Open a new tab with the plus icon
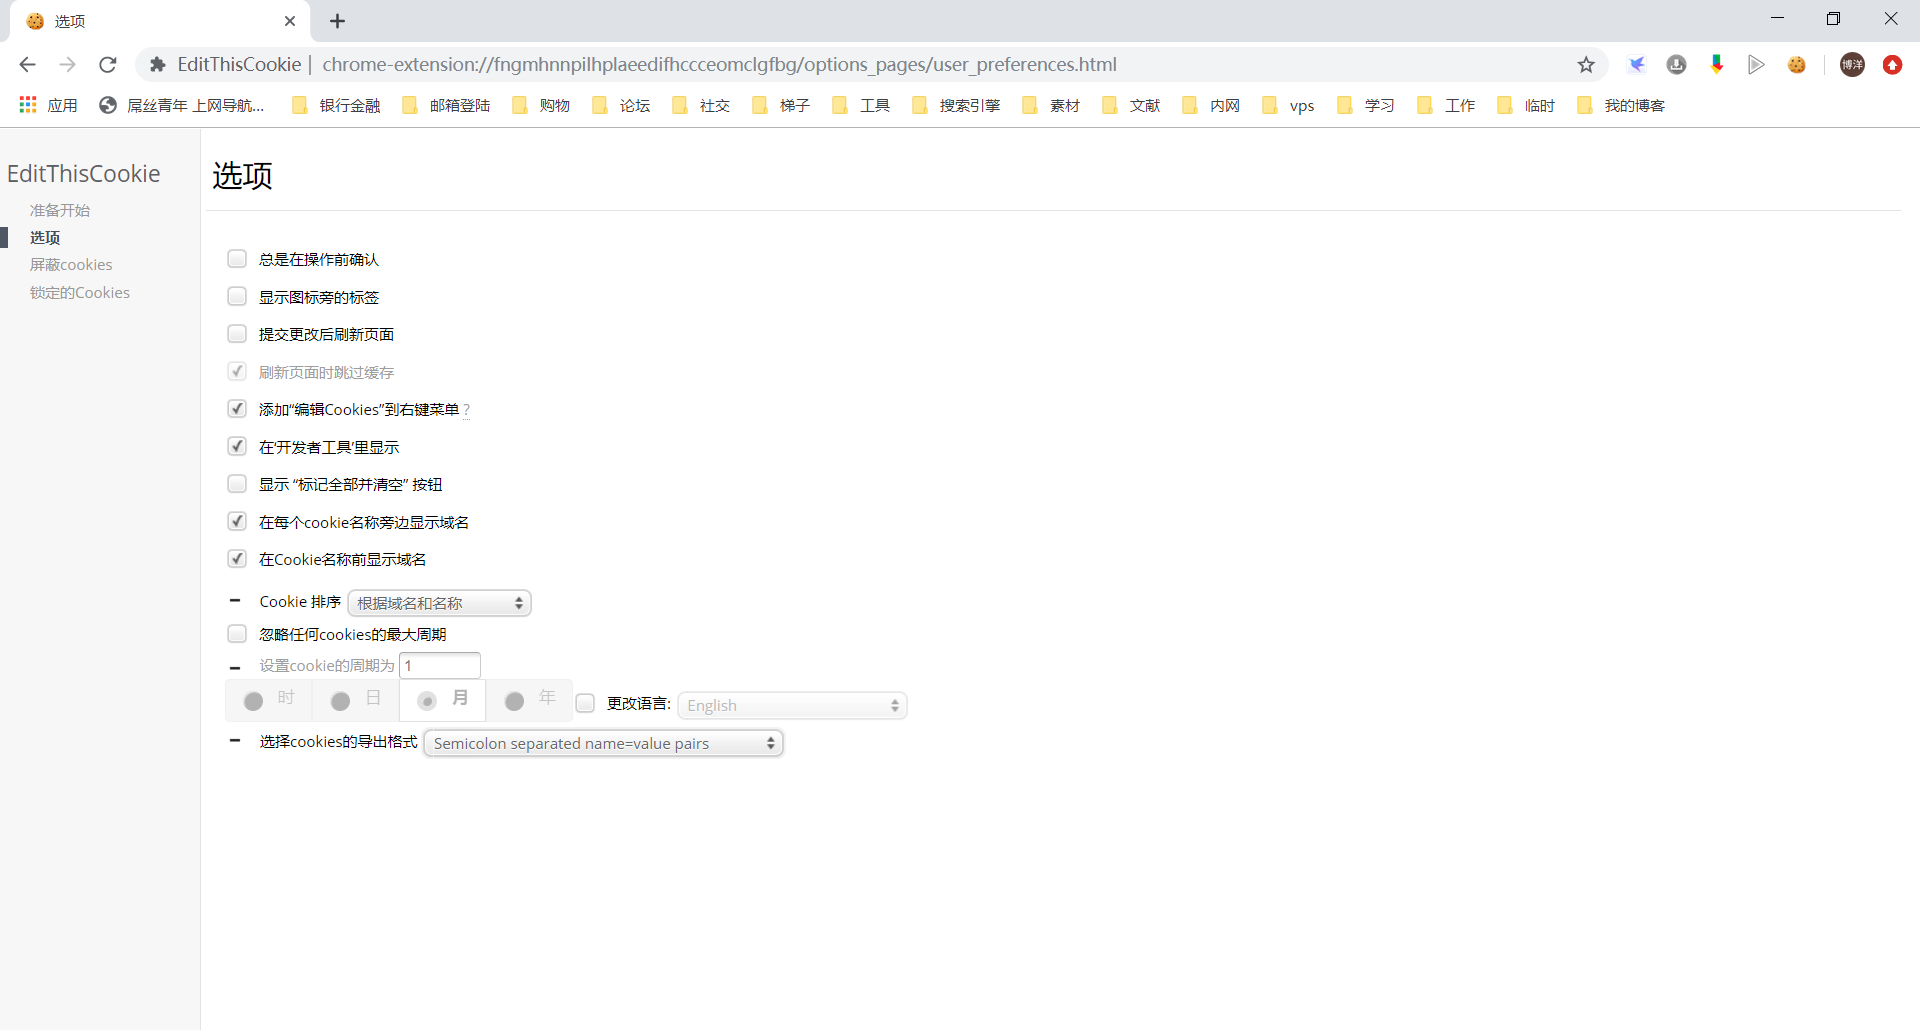This screenshot has height=1030, width=1920. point(338,21)
